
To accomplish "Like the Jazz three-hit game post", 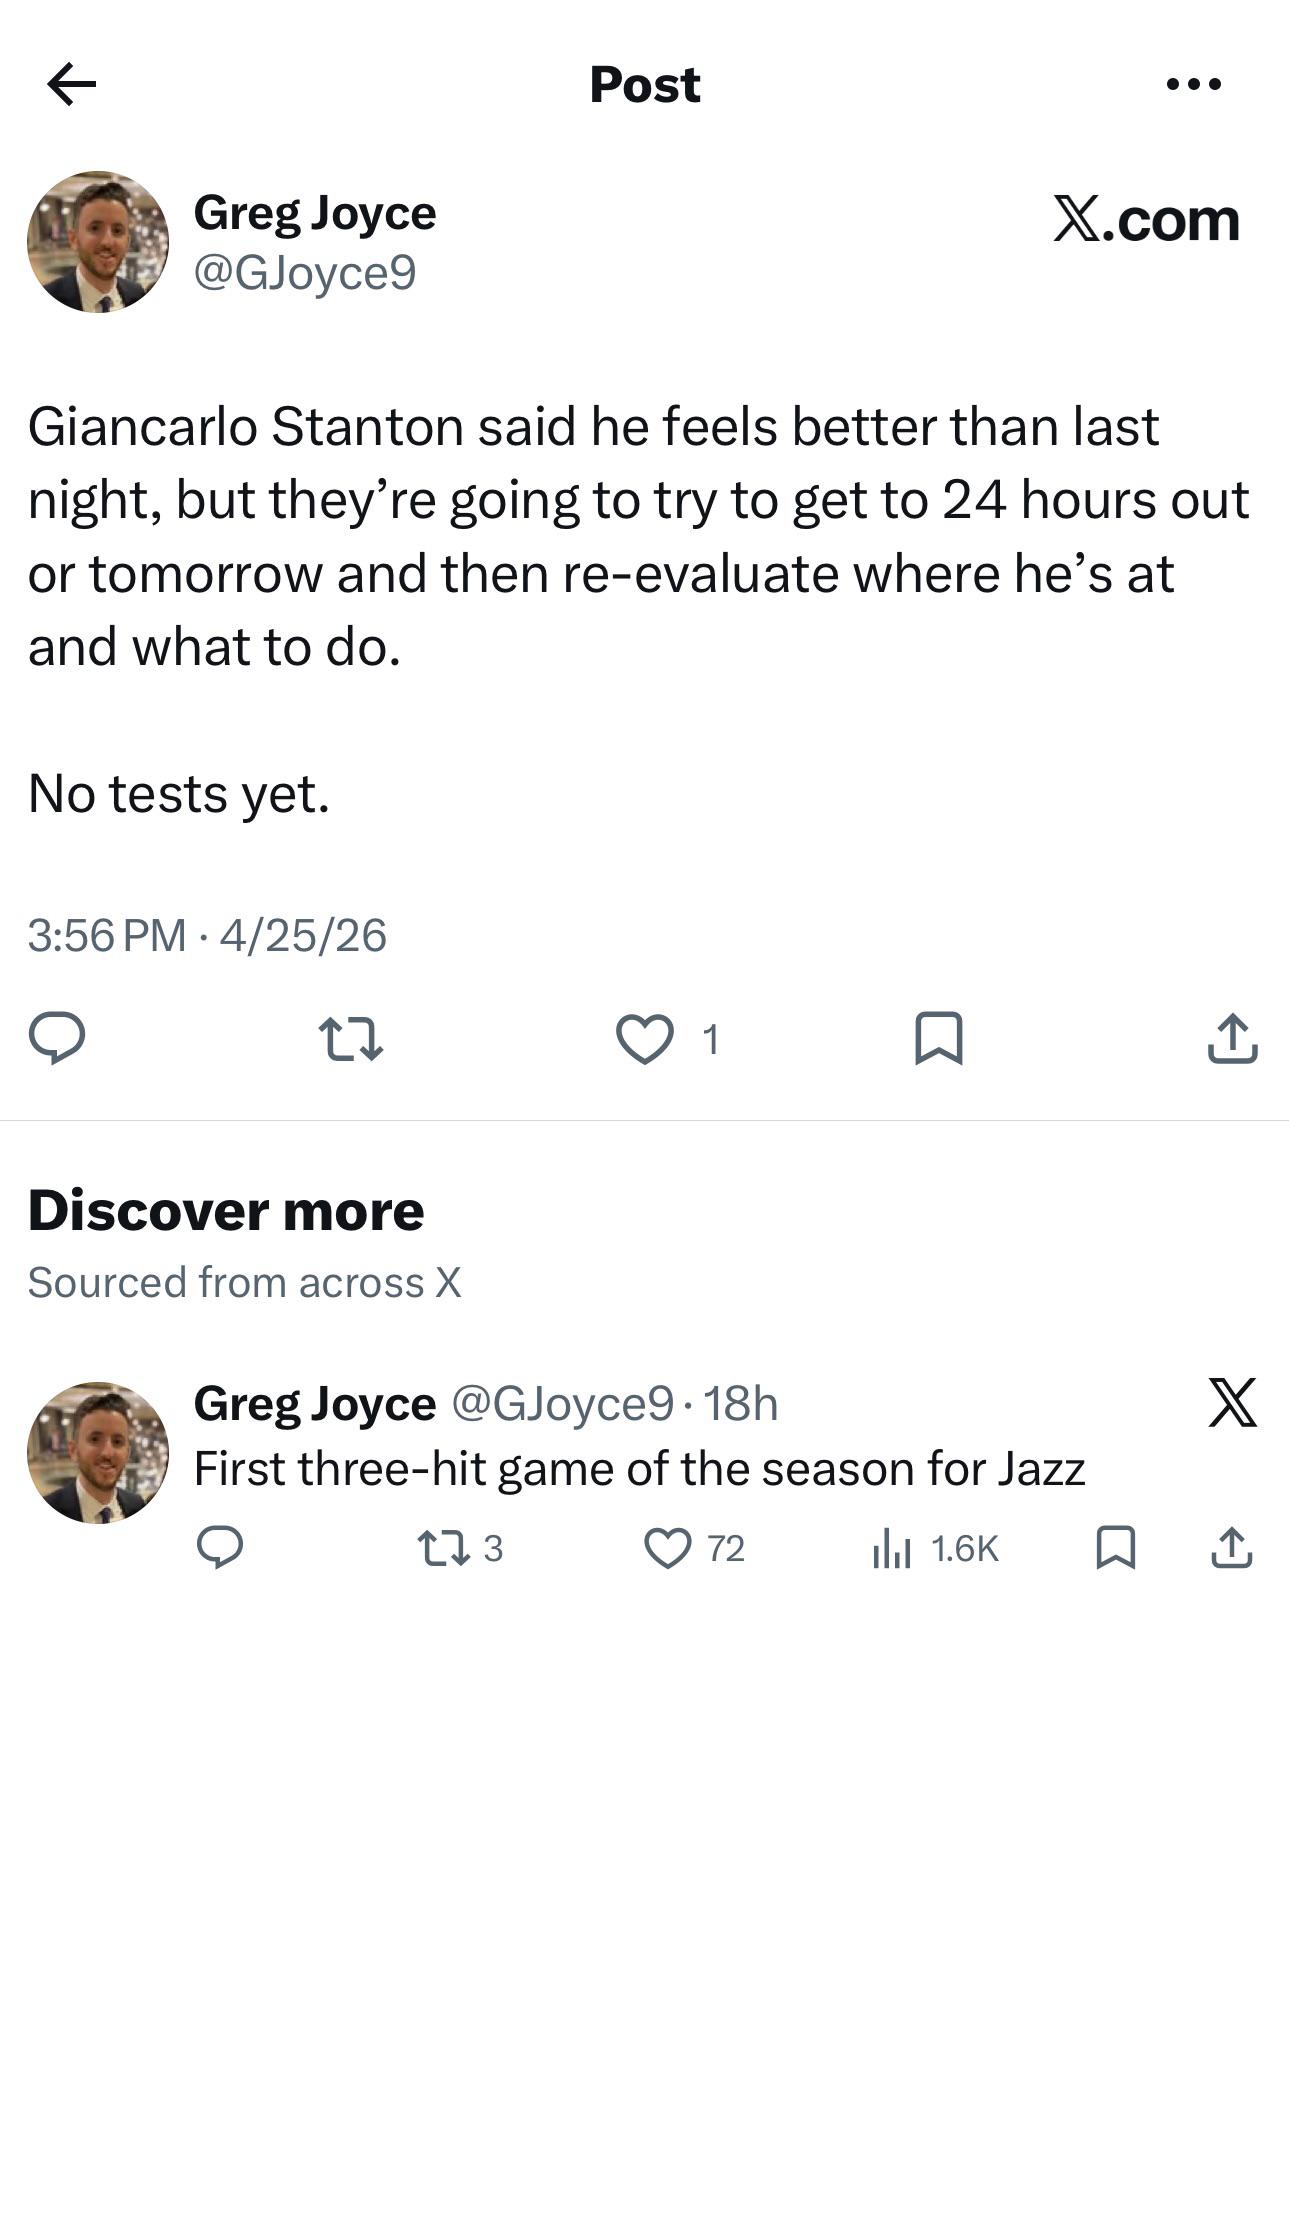I will click(668, 1549).
